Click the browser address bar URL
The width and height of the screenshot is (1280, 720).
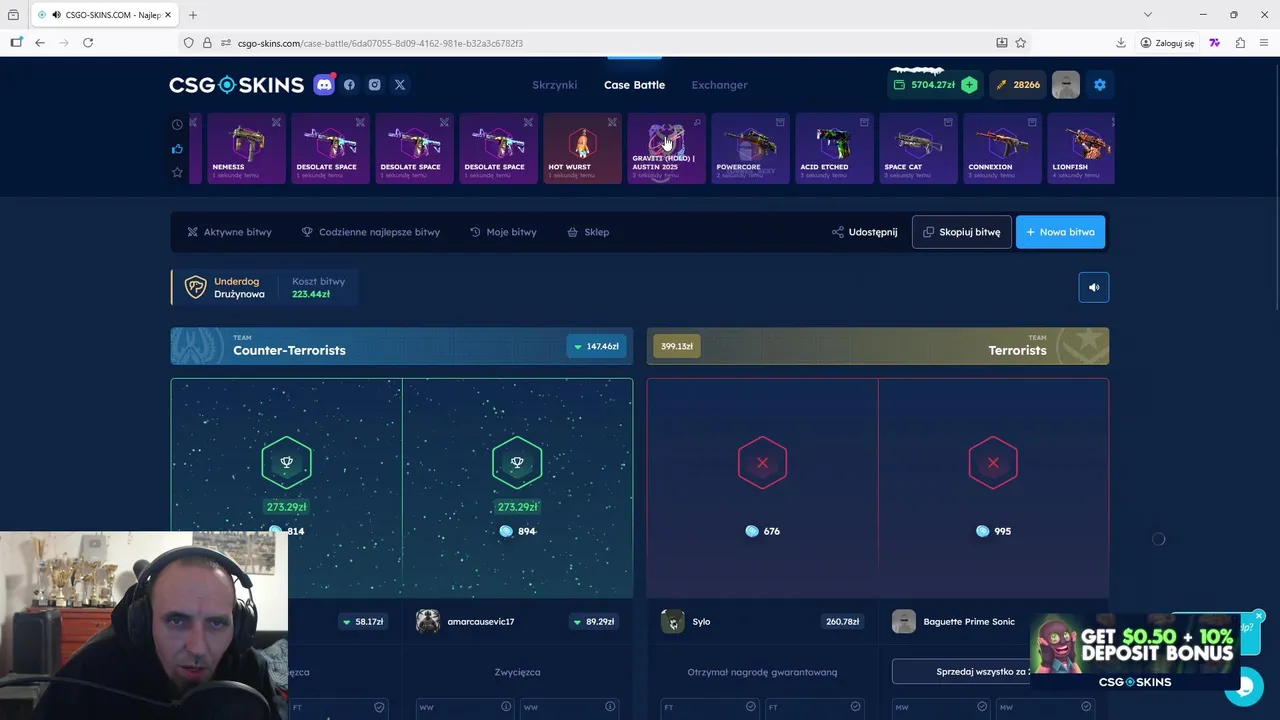pos(380,43)
